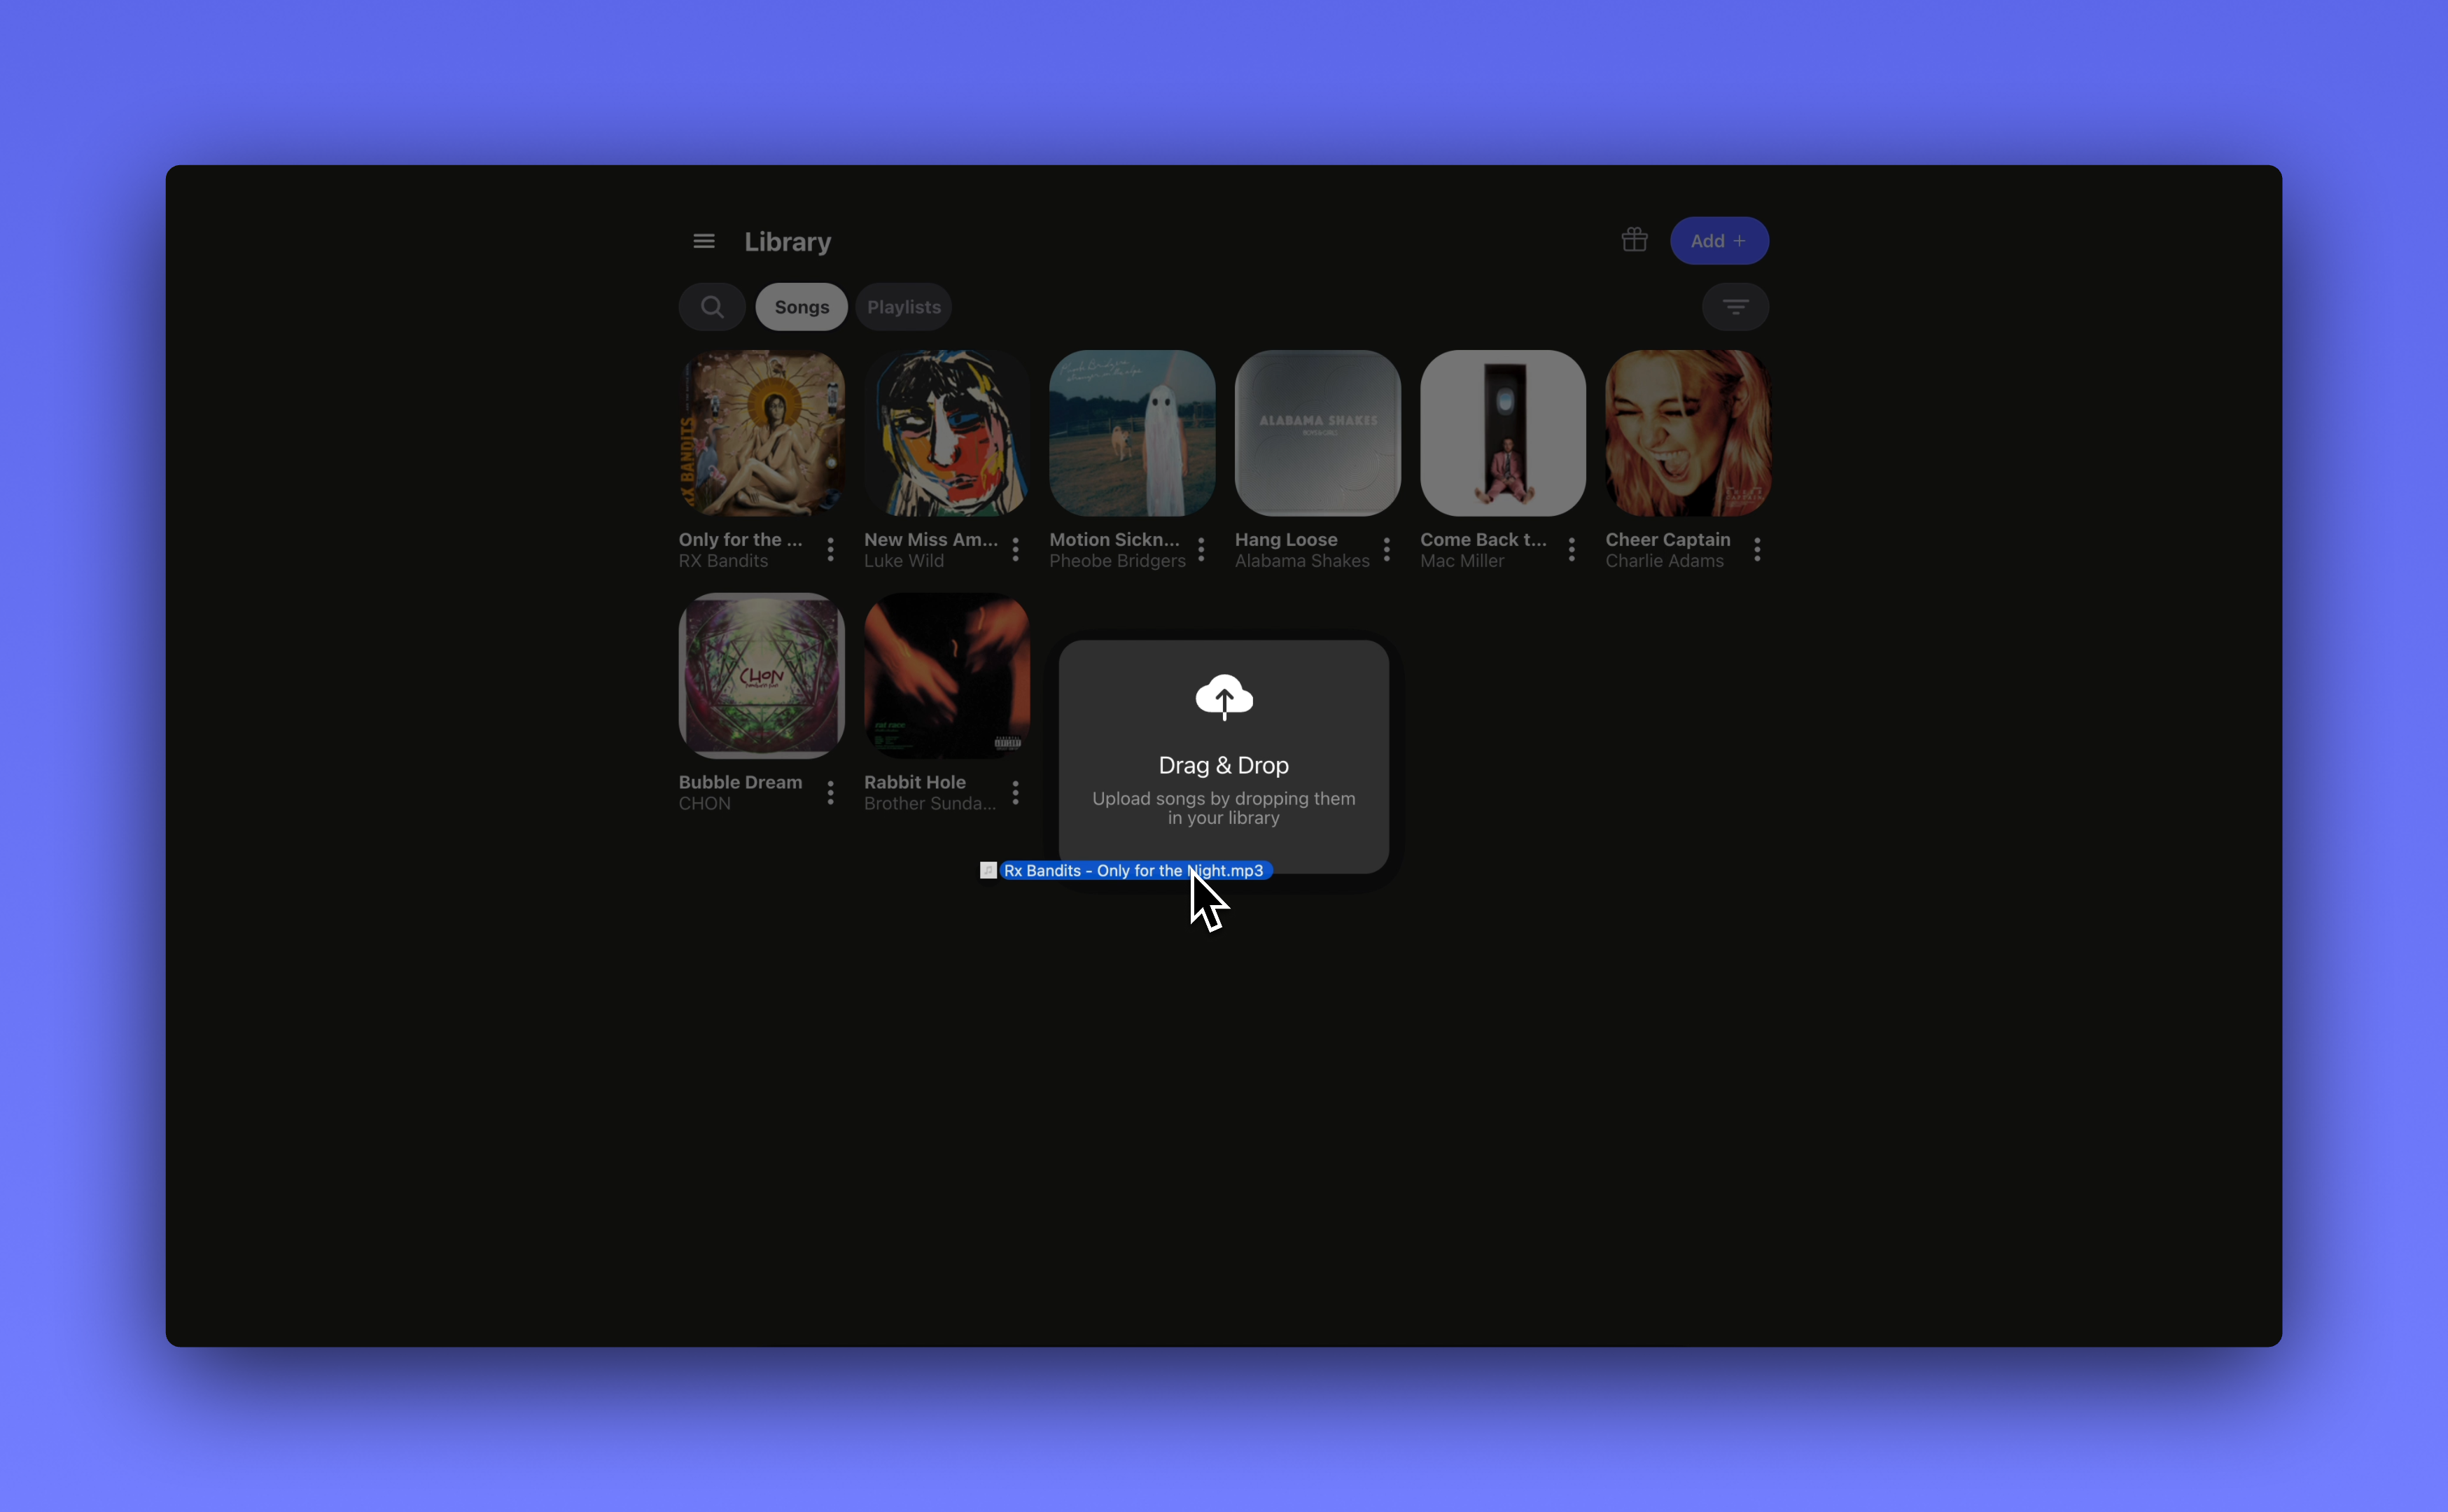Image resolution: width=2448 pixels, height=1512 pixels.
Task: Switch to the Playlists tab
Action: (903, 307)
